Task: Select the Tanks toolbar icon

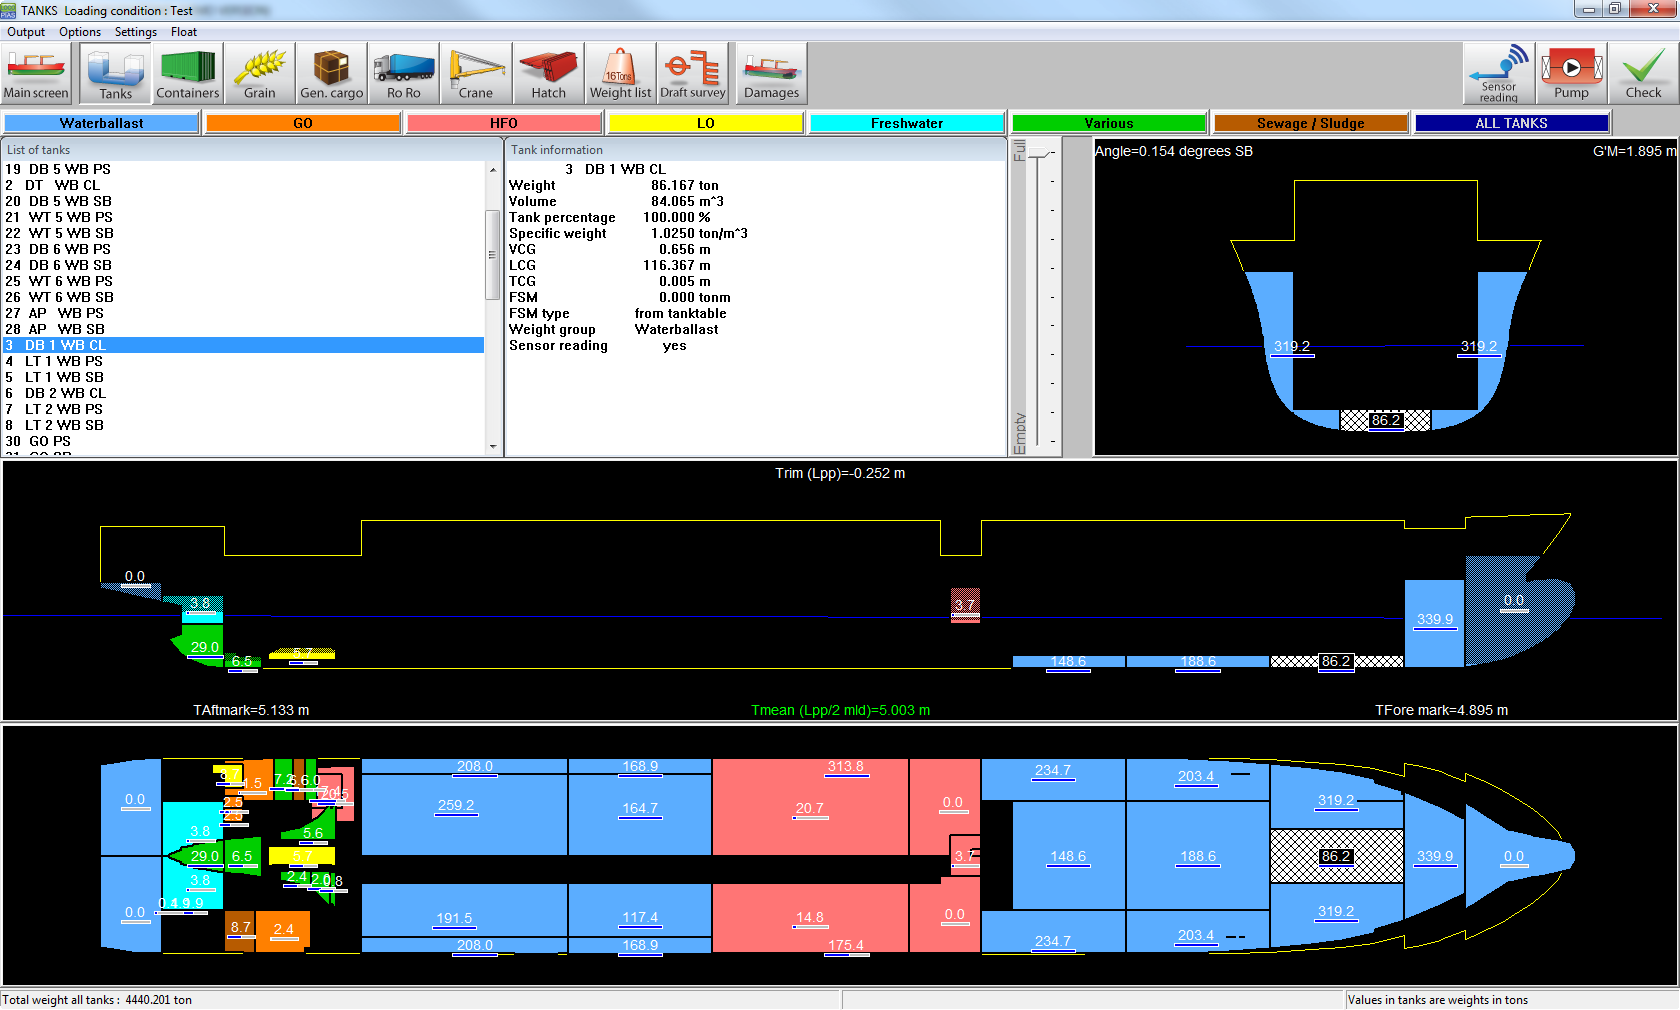Action: [116, 73]
